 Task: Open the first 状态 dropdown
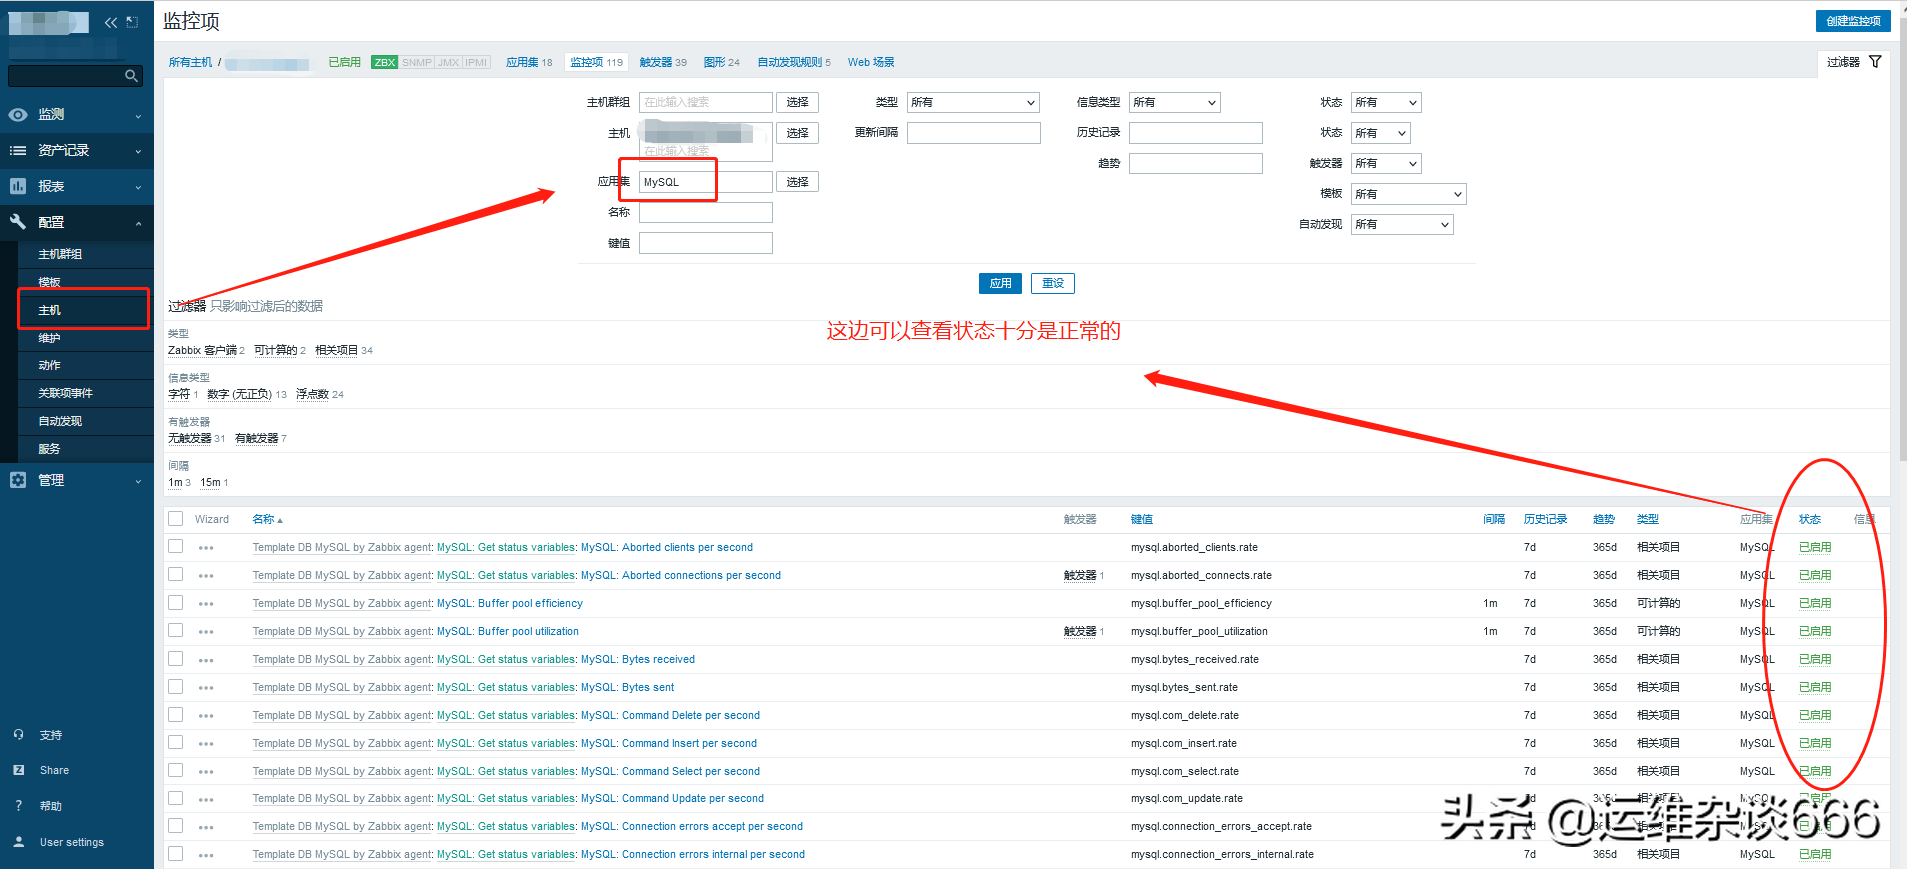[x=1386, y=102]
